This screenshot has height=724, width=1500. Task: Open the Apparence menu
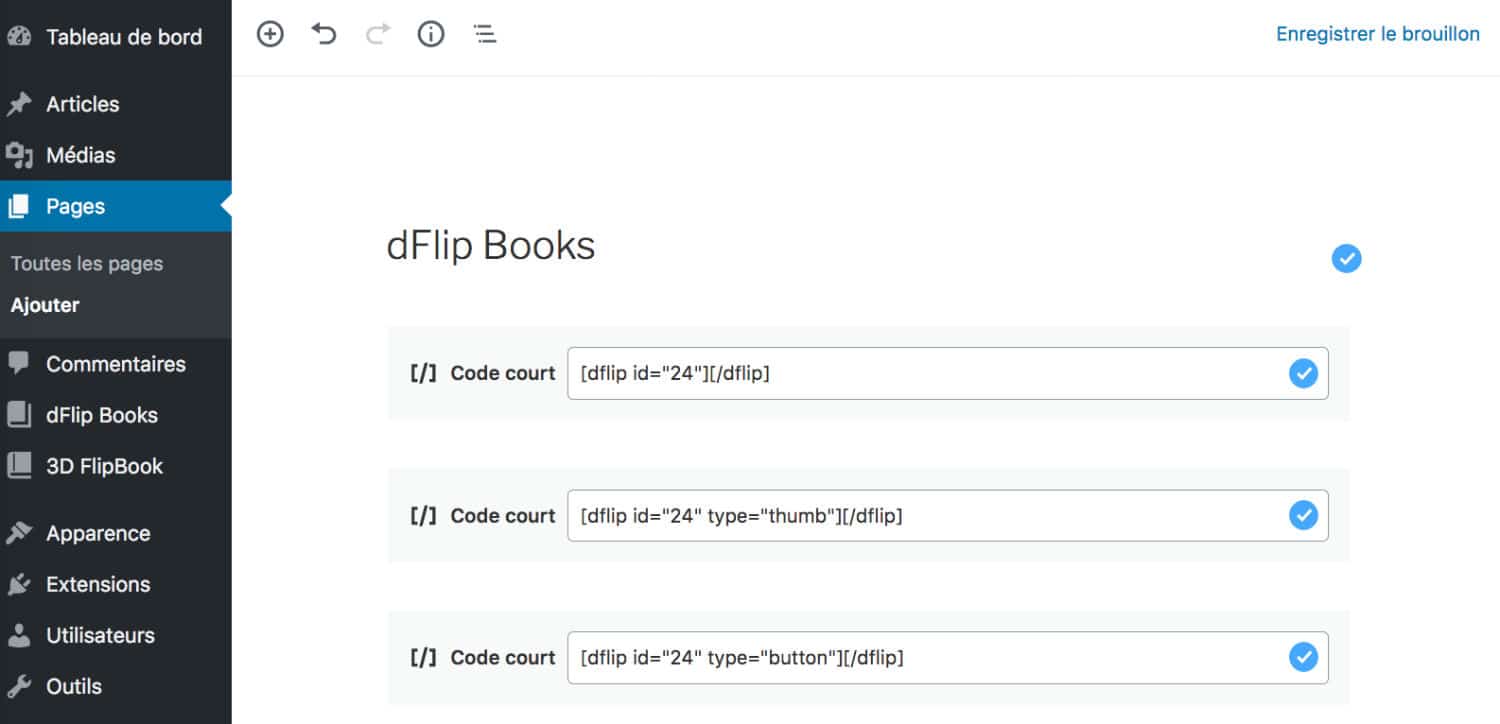[x=98, y=533]
